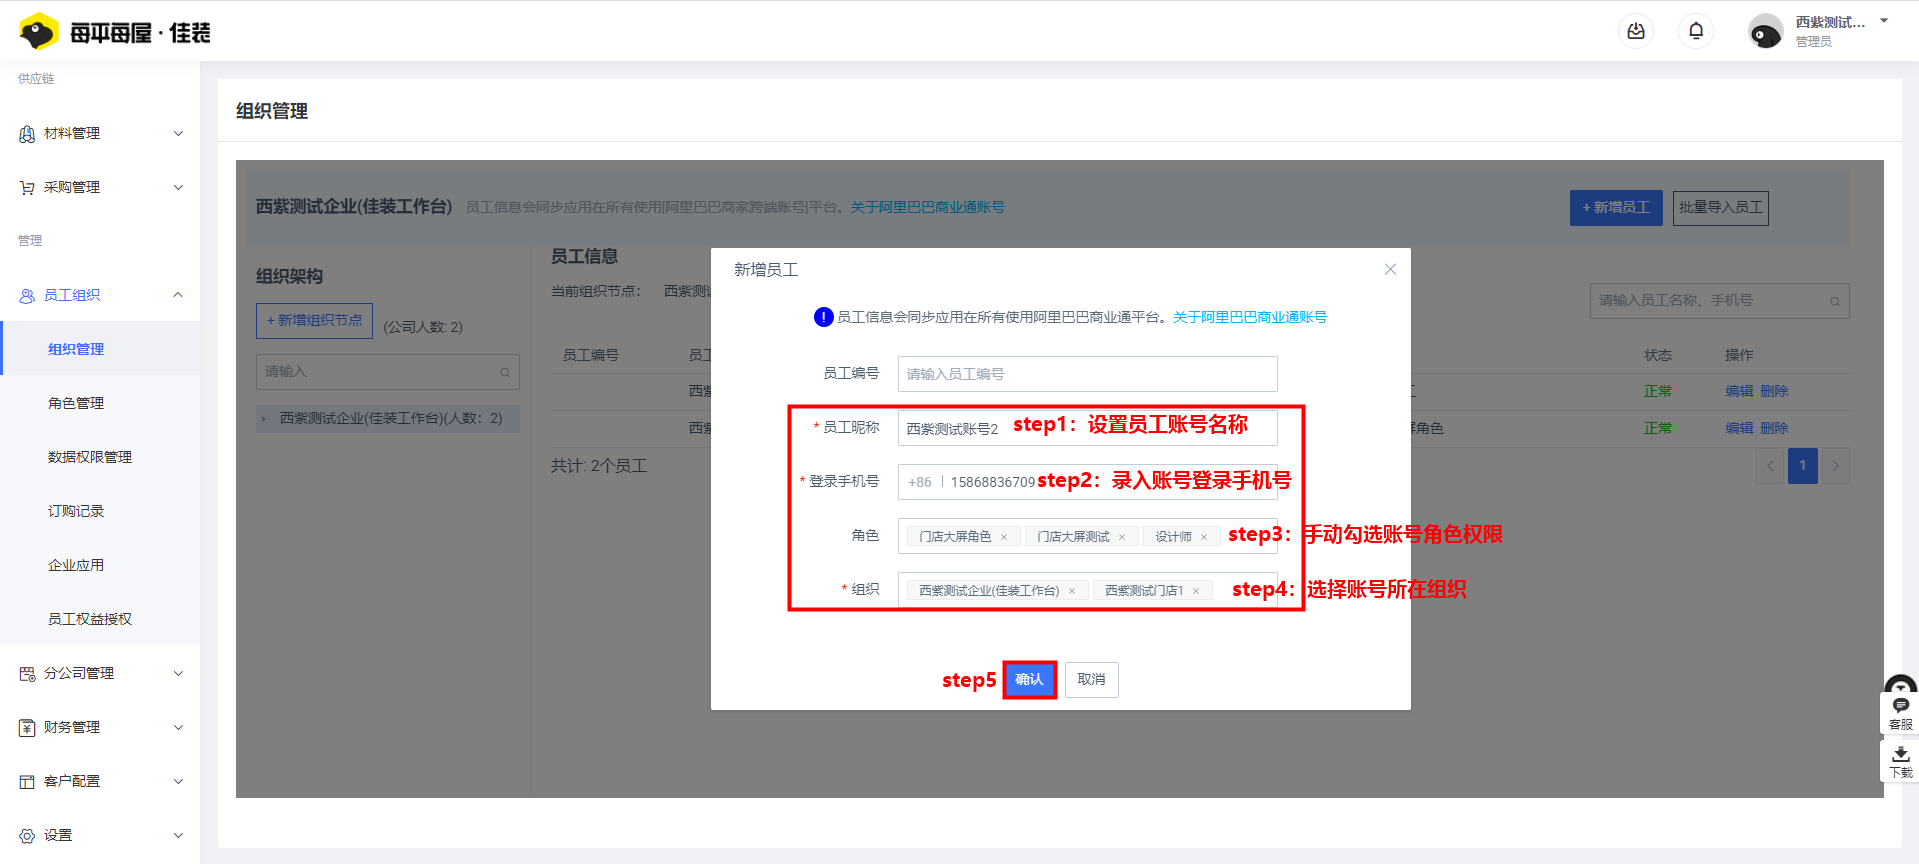This screenshot has height=864, width=1919.
Task: Click 删除 in the second employee row
Action: (x=1774, y=428)
